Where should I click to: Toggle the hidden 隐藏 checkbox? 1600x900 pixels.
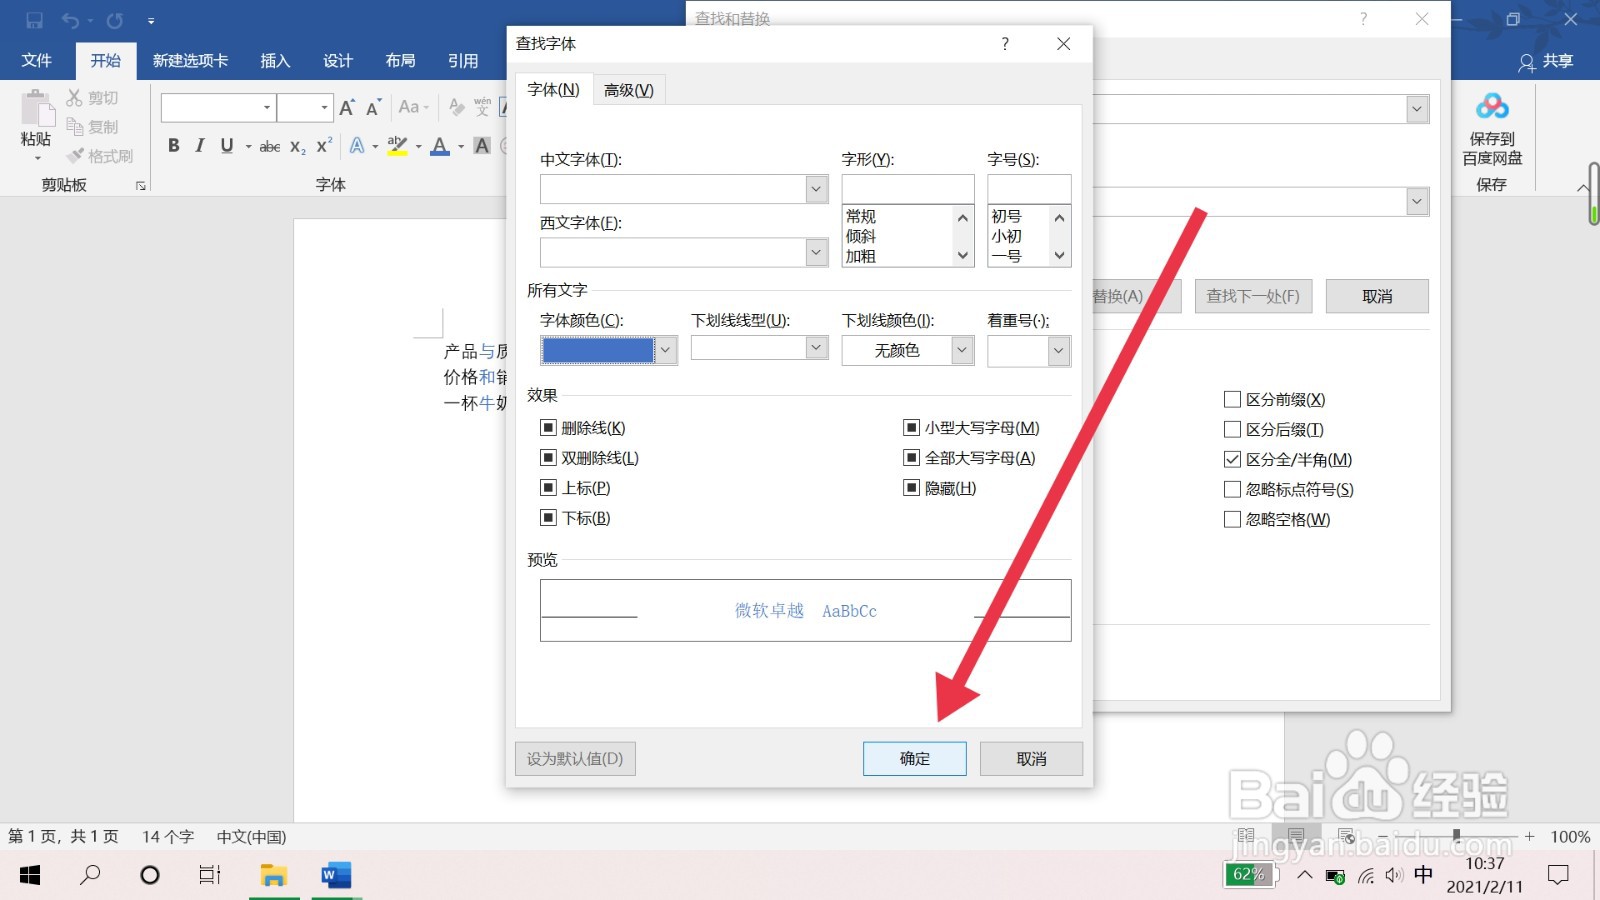pyautogui.click(x=911, y=488)
